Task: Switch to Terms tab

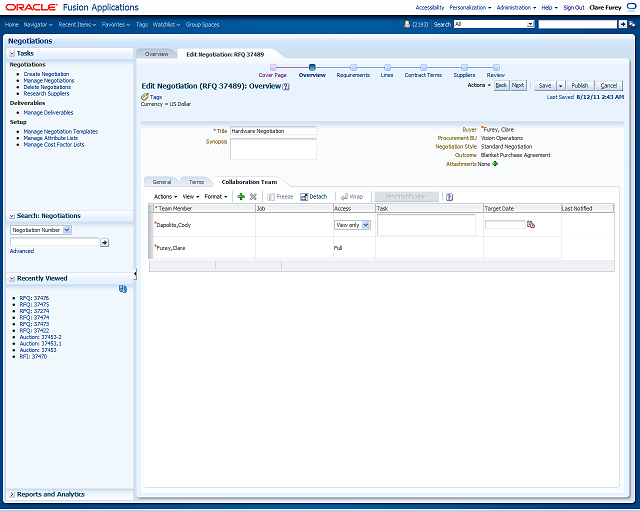Action: [x=196, y=182]
